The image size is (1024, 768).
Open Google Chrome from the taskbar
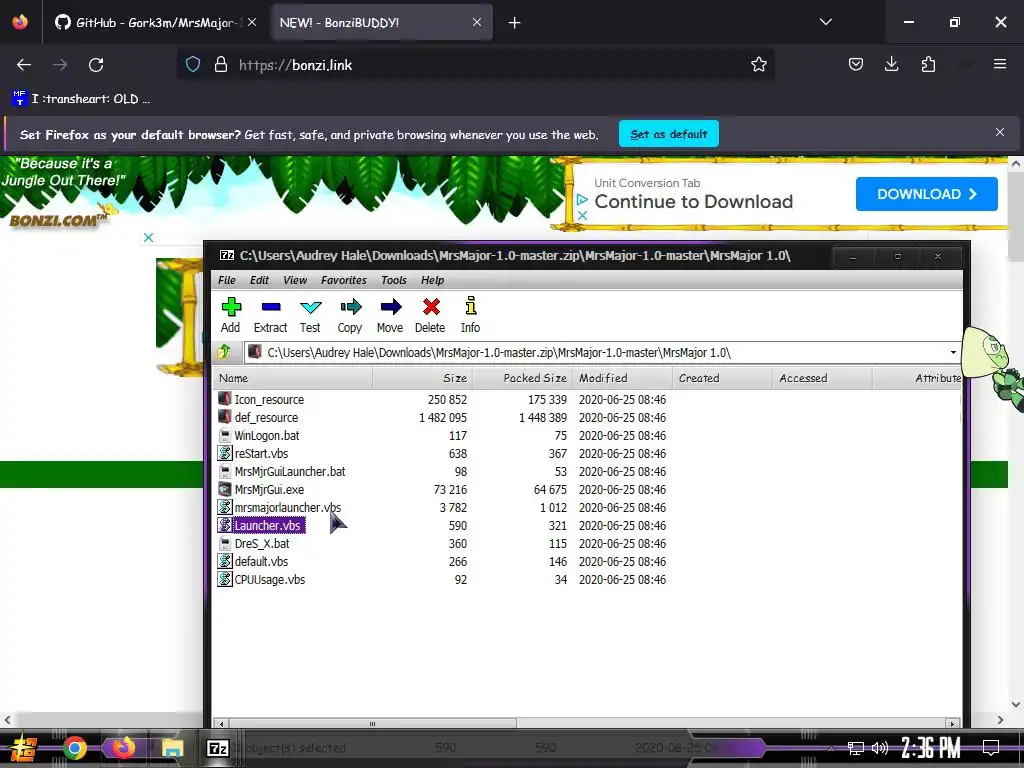(75, 748)
